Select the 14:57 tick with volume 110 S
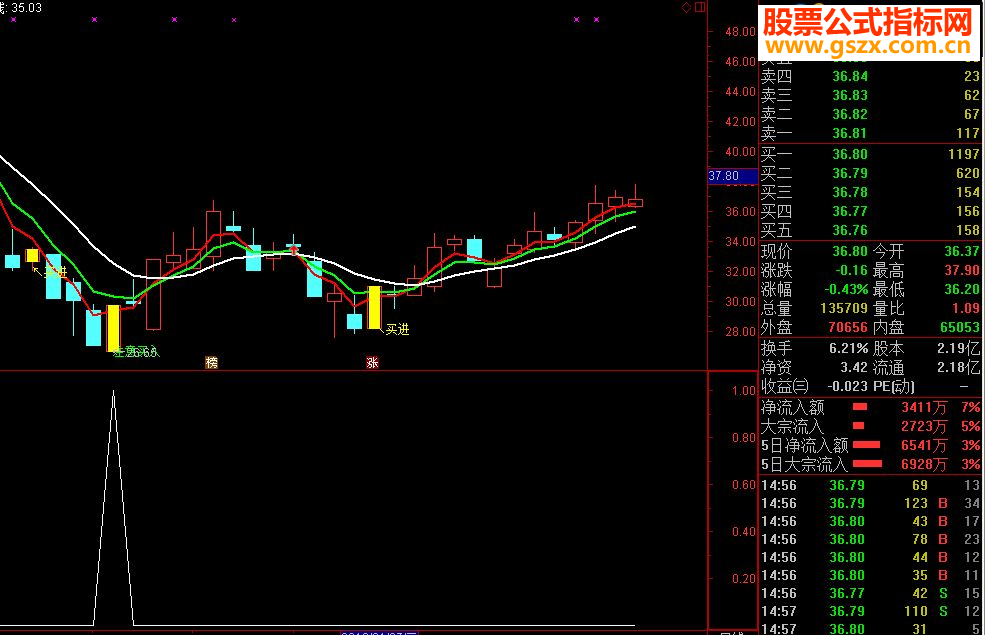This screenshot has width=985, height=635. 870,611
